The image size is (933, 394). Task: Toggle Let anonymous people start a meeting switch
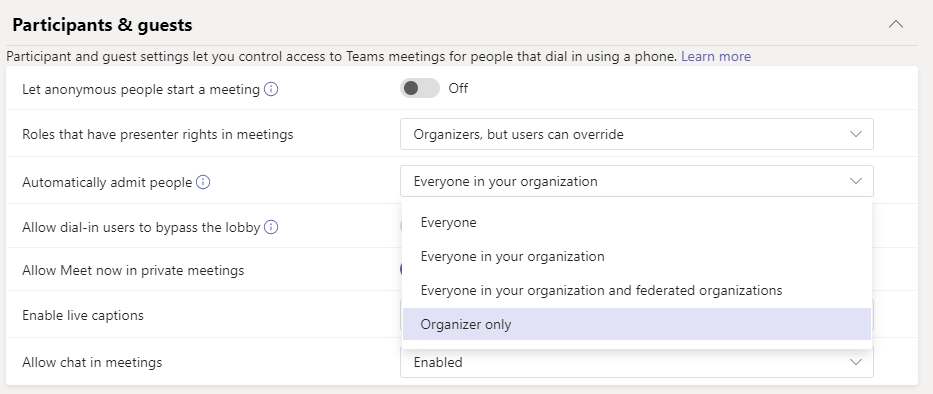(420, 88)
